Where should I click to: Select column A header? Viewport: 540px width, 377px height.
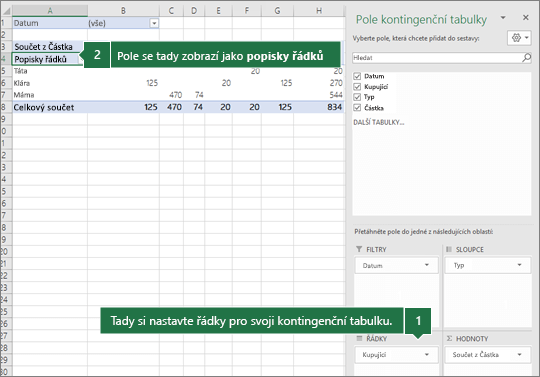50,11
